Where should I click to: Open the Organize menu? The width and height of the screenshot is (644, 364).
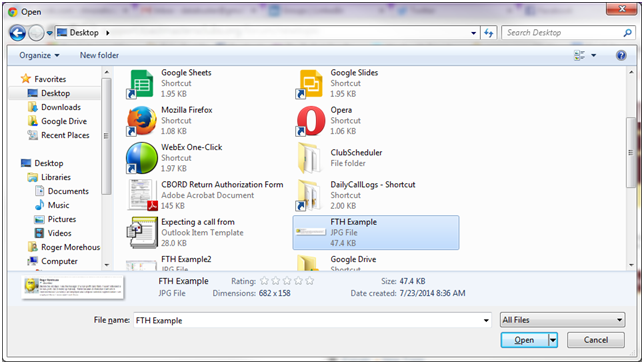[x=39, y=55]
